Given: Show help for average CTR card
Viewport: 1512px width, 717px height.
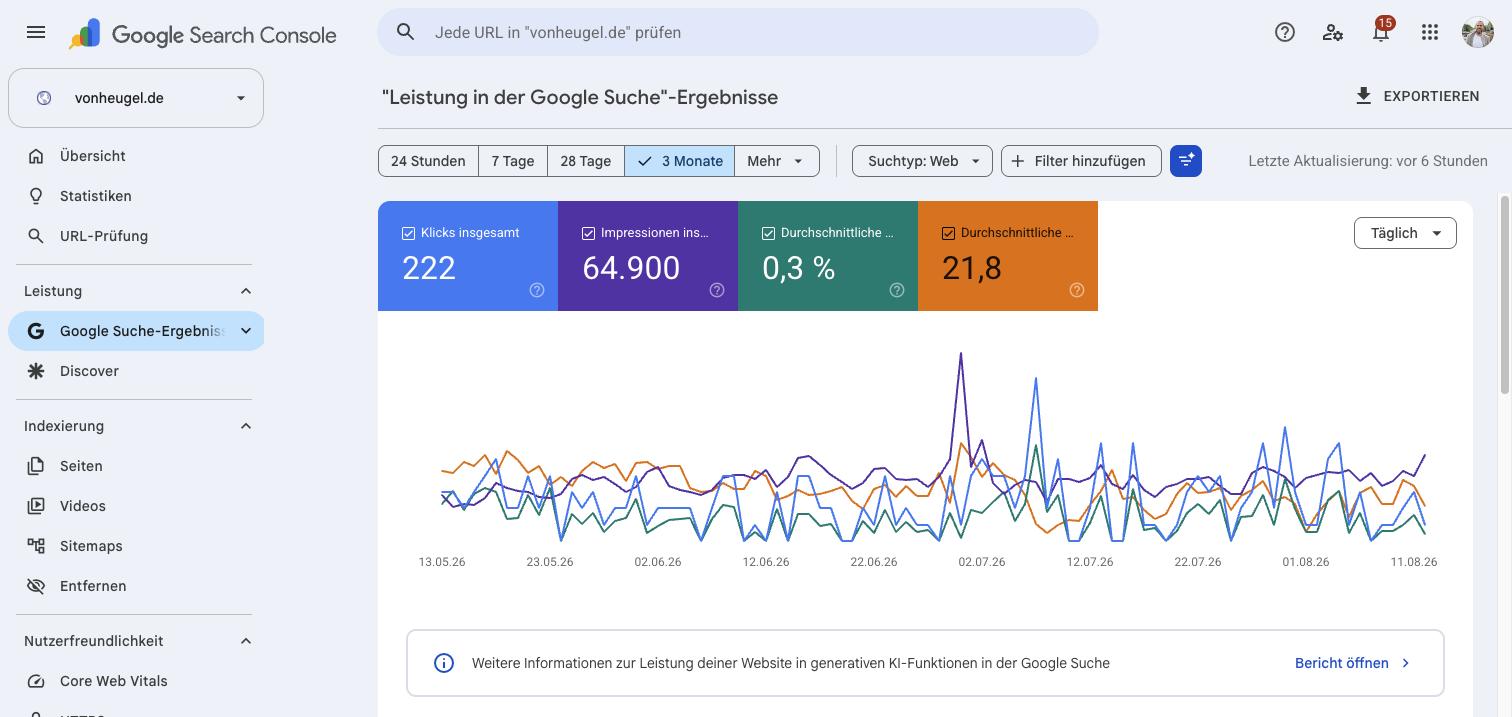Looking at the screenshot, I should tap(897, 290).
